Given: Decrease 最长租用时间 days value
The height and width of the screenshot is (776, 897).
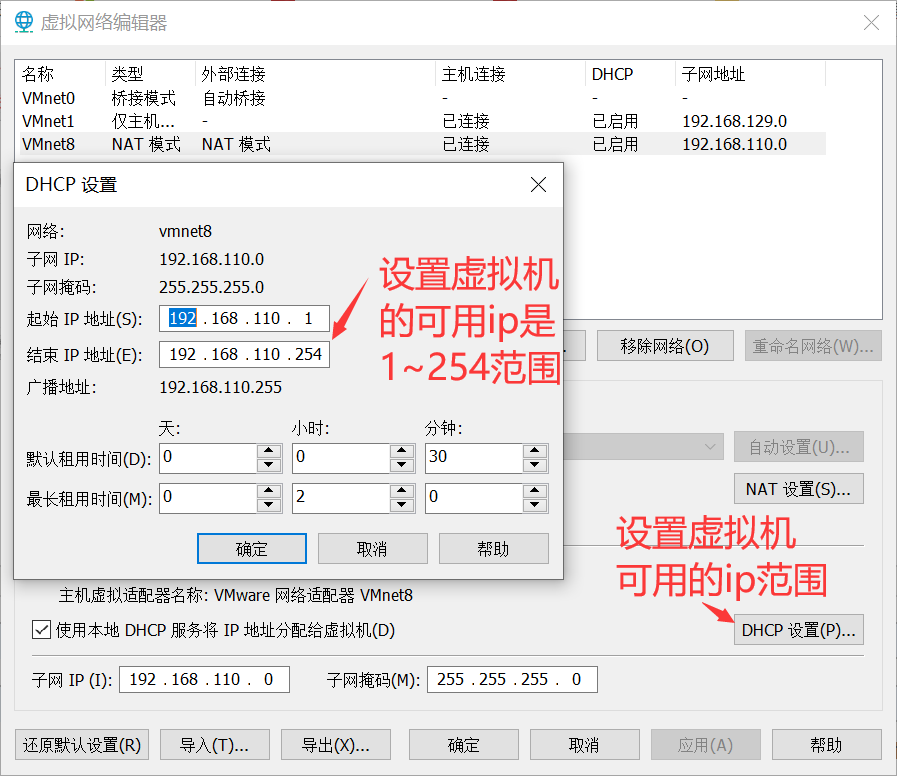Looking at the screenshot, I should pos(269,505).
